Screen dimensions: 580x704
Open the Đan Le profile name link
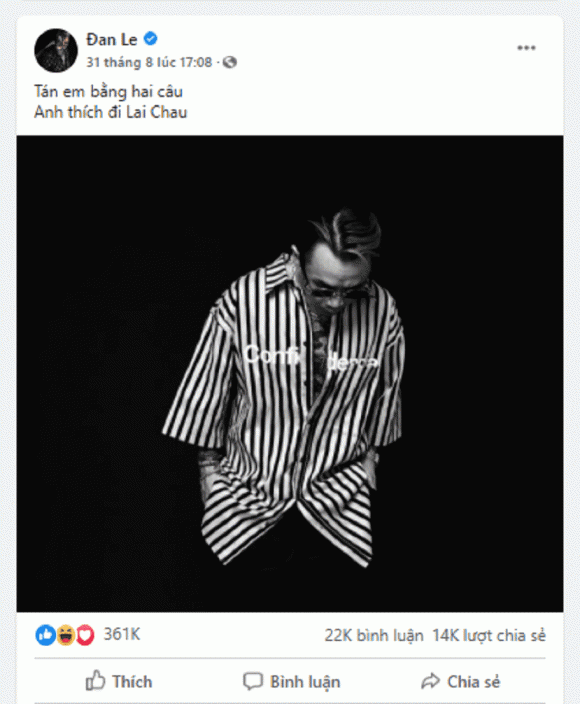pyautogui.click(x=112, y=40)
